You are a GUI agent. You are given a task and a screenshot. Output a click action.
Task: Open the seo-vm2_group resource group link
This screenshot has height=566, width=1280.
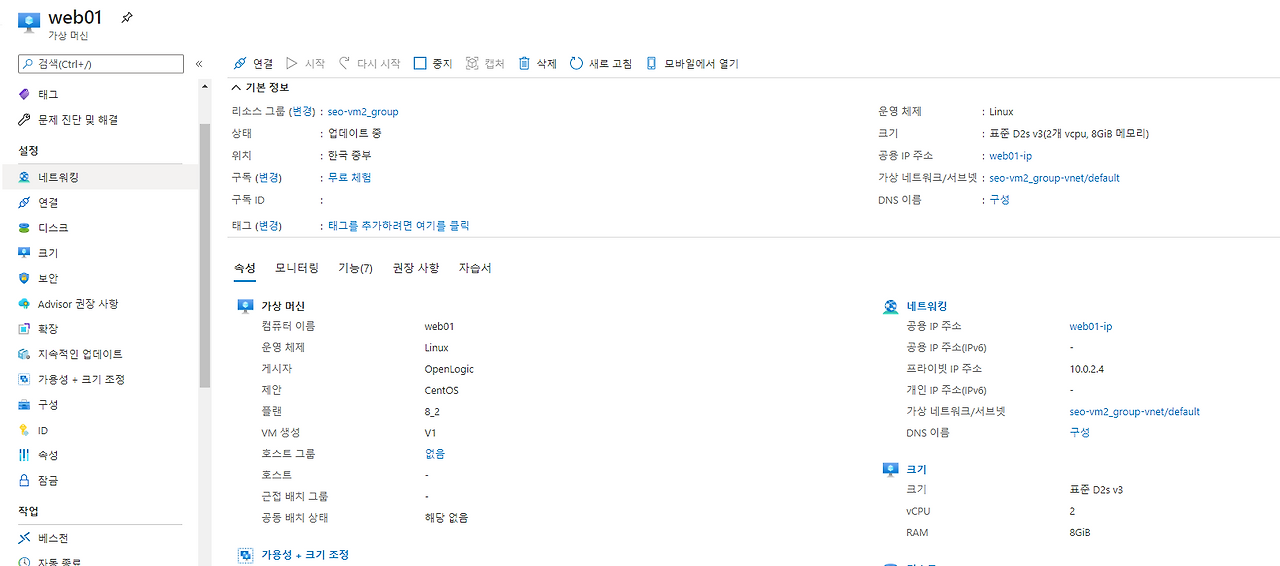coord(363,112)
